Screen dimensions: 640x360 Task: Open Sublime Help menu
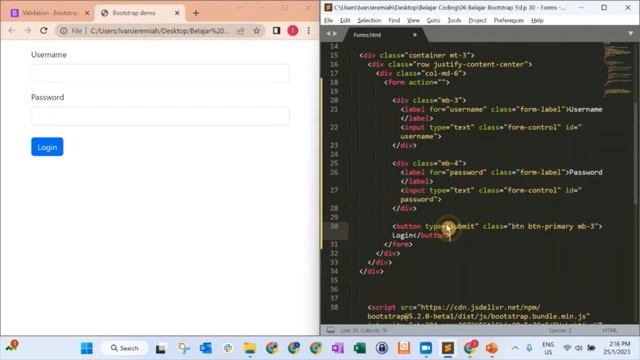[x=537, y=20]
